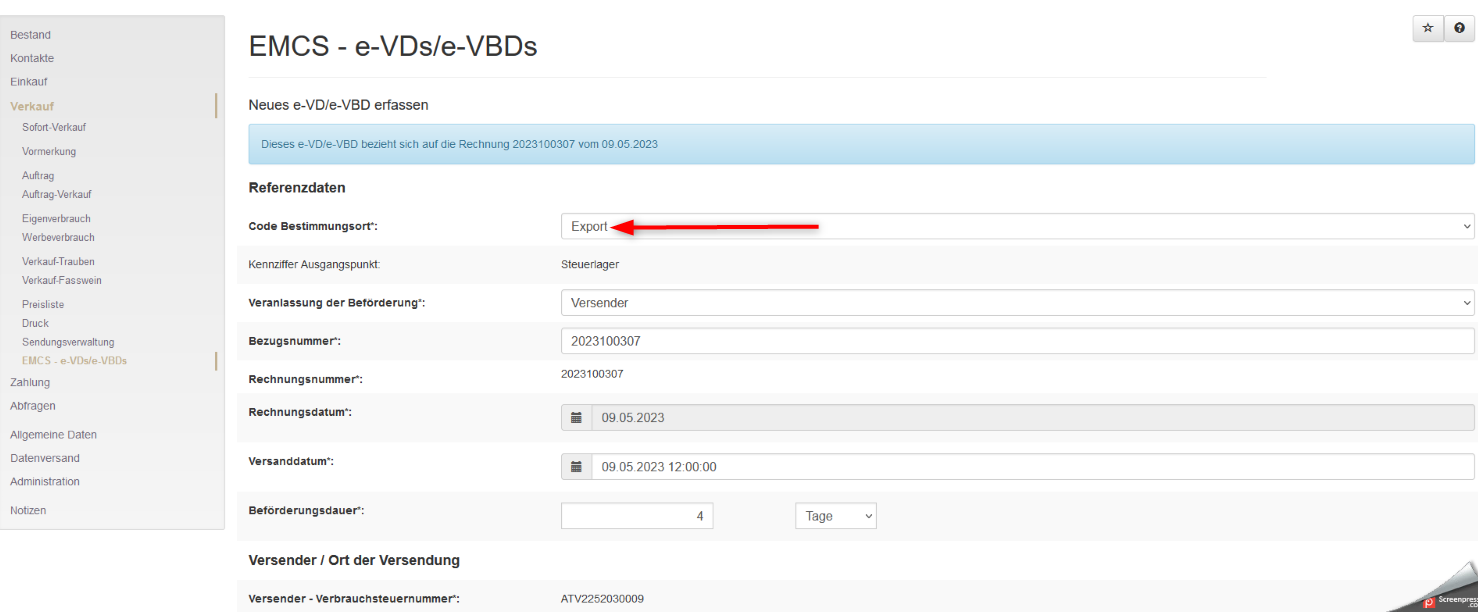Go to the Notizen section

(x=27, y=510)
